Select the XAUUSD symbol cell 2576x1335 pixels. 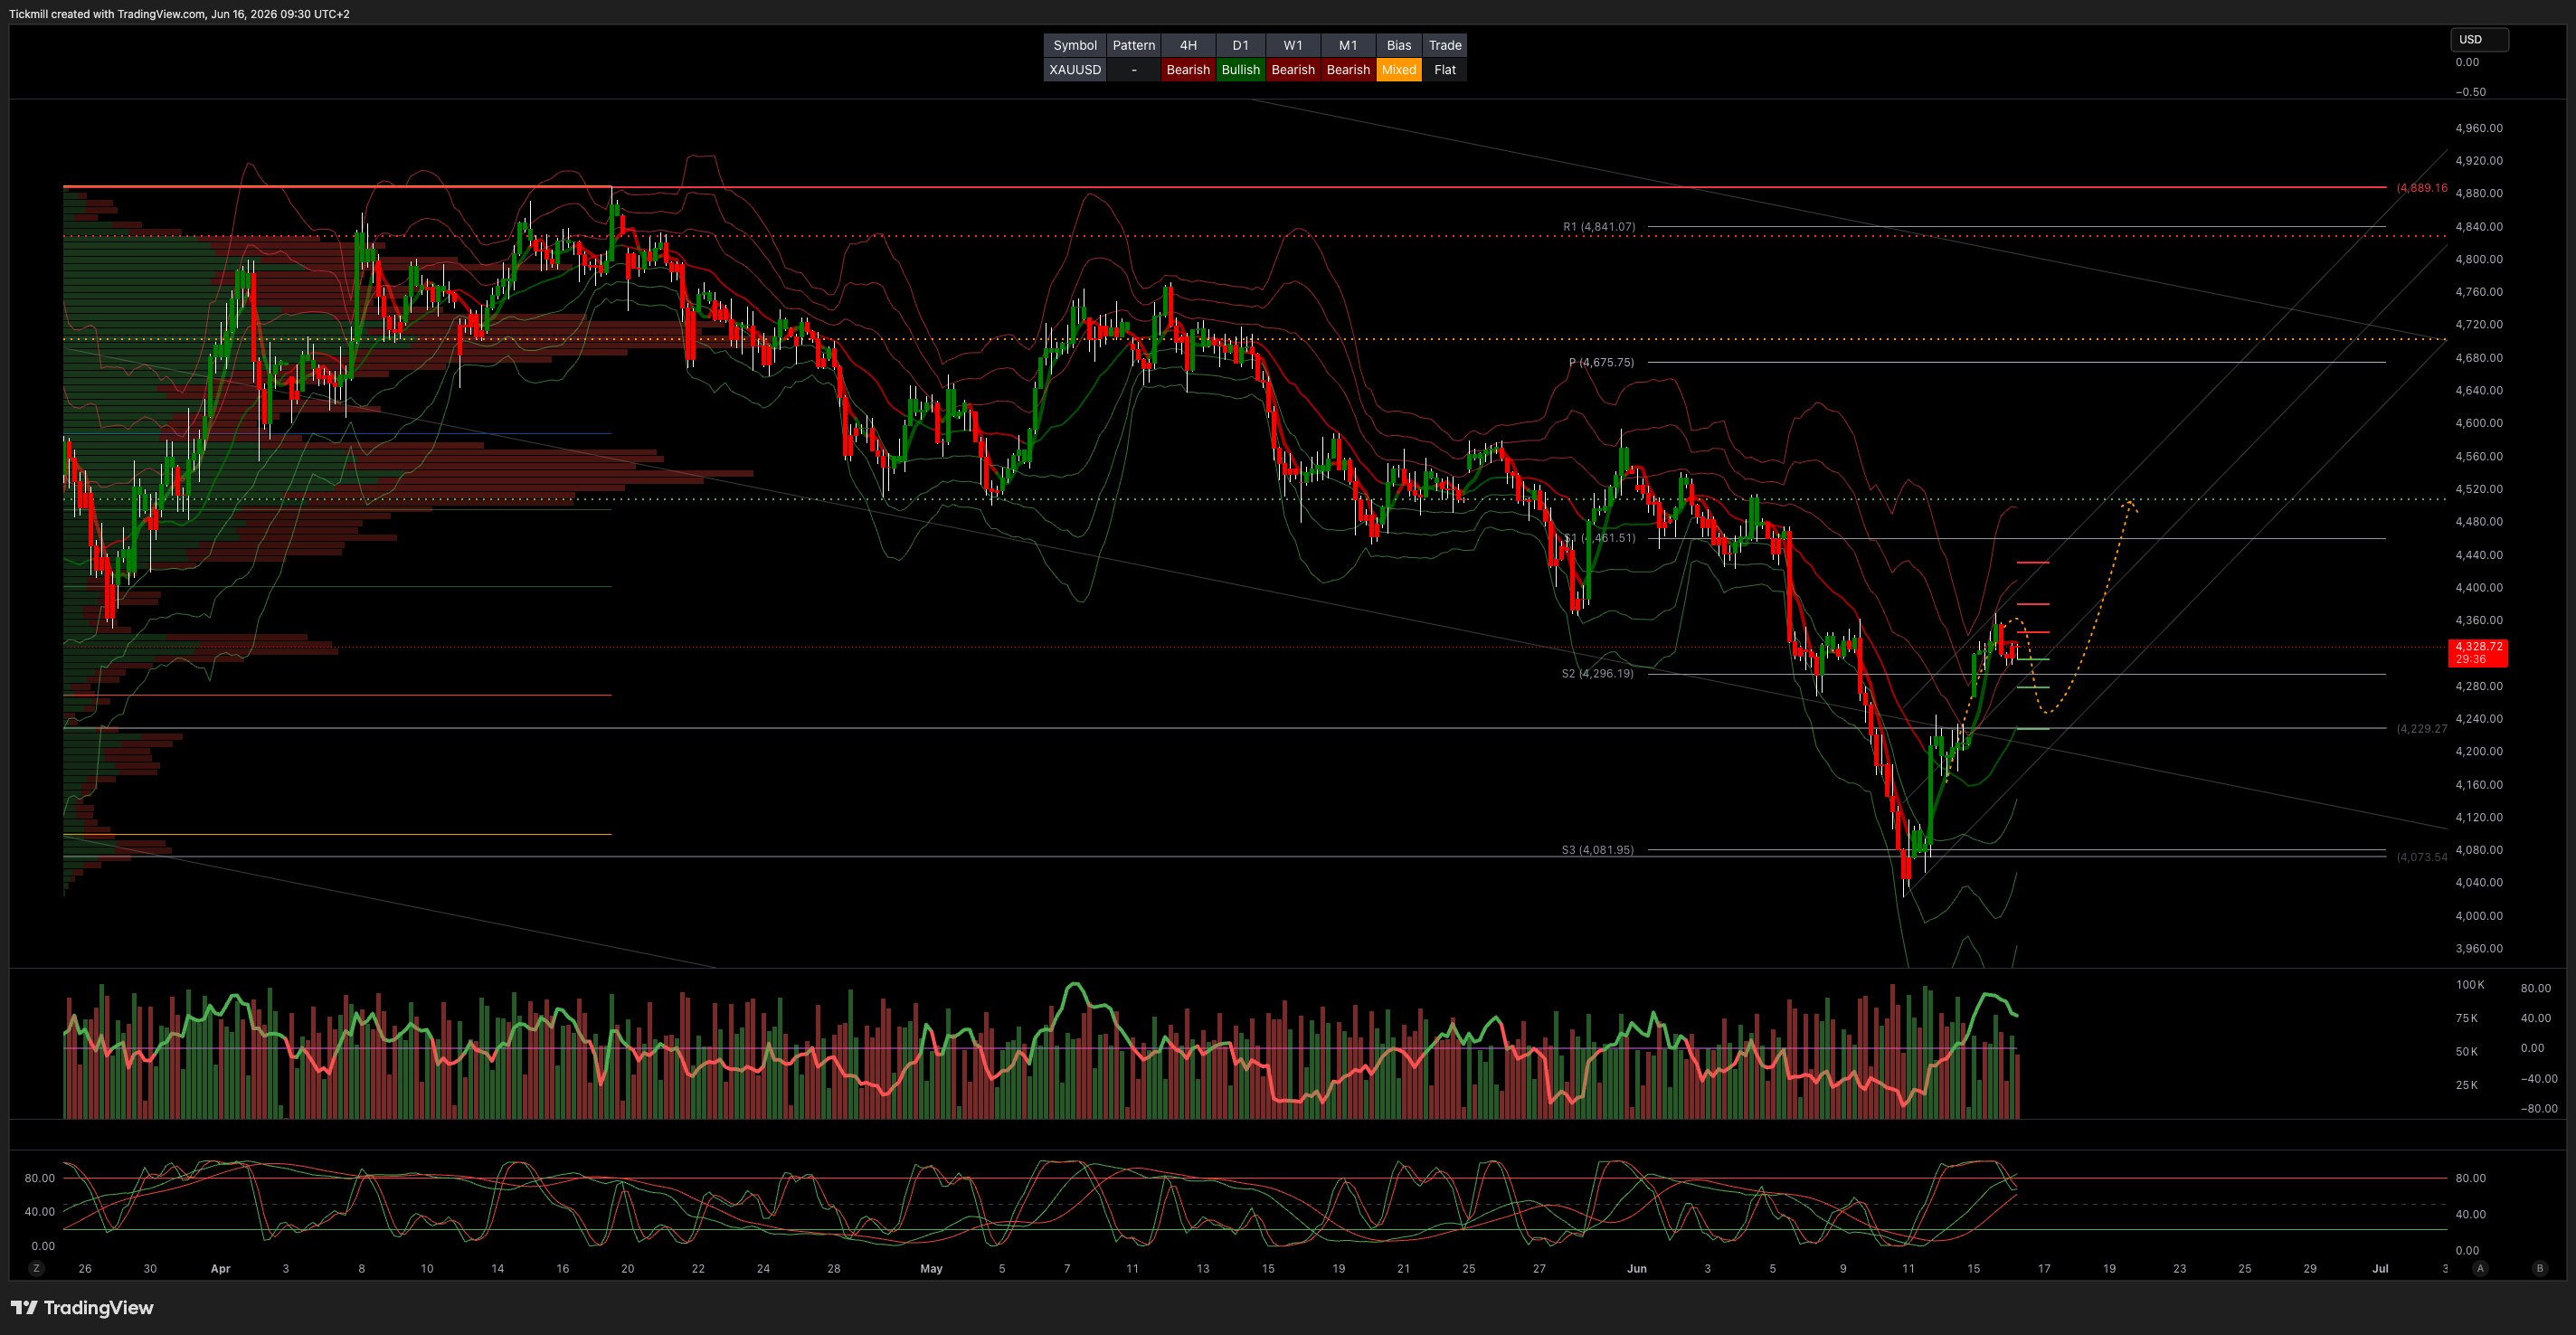click(x=1075, y=70)
